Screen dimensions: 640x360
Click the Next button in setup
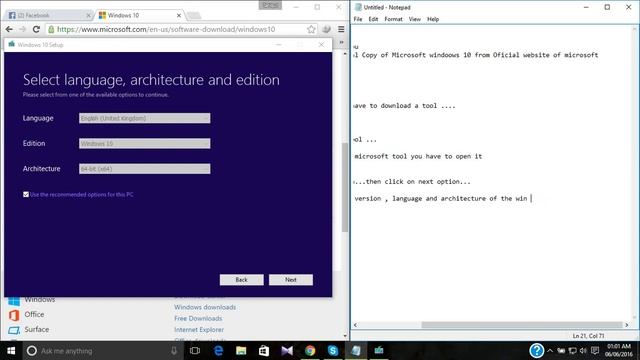[291, 280]
